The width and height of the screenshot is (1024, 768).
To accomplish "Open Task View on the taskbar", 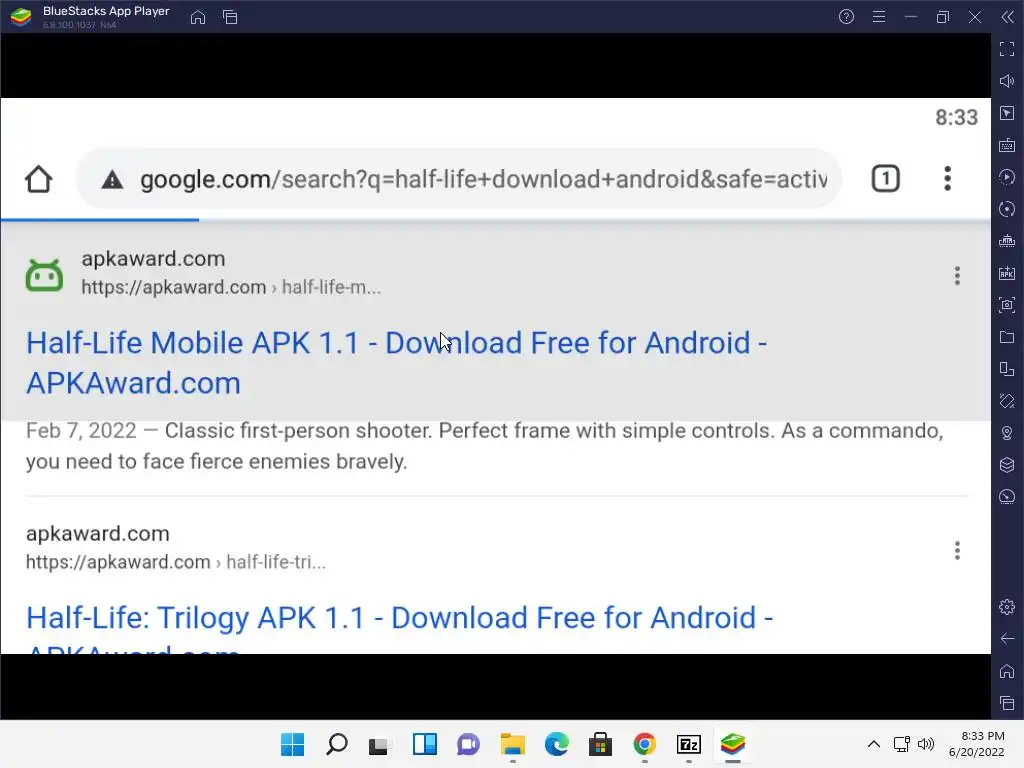I will [x=380, y=744].
